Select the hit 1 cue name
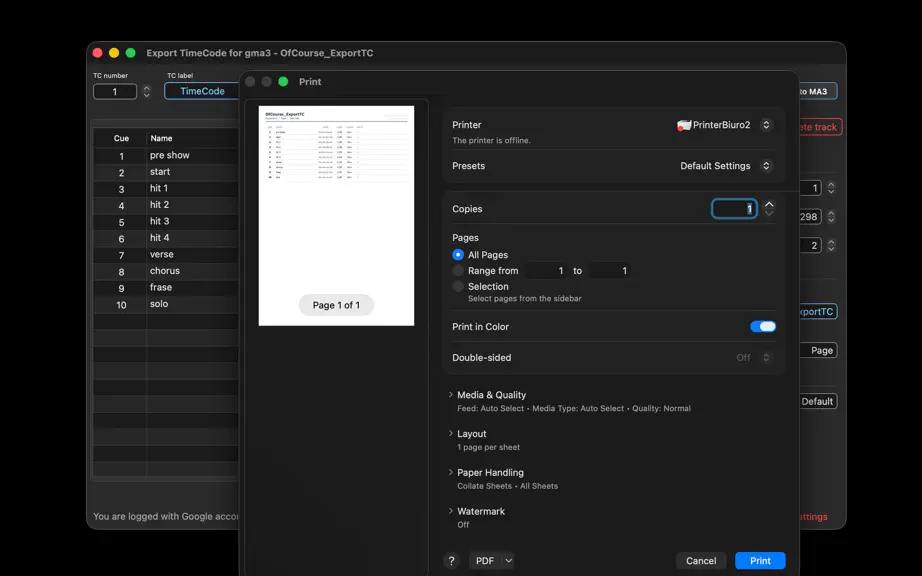Screen dimensions: 922x576 159,188
